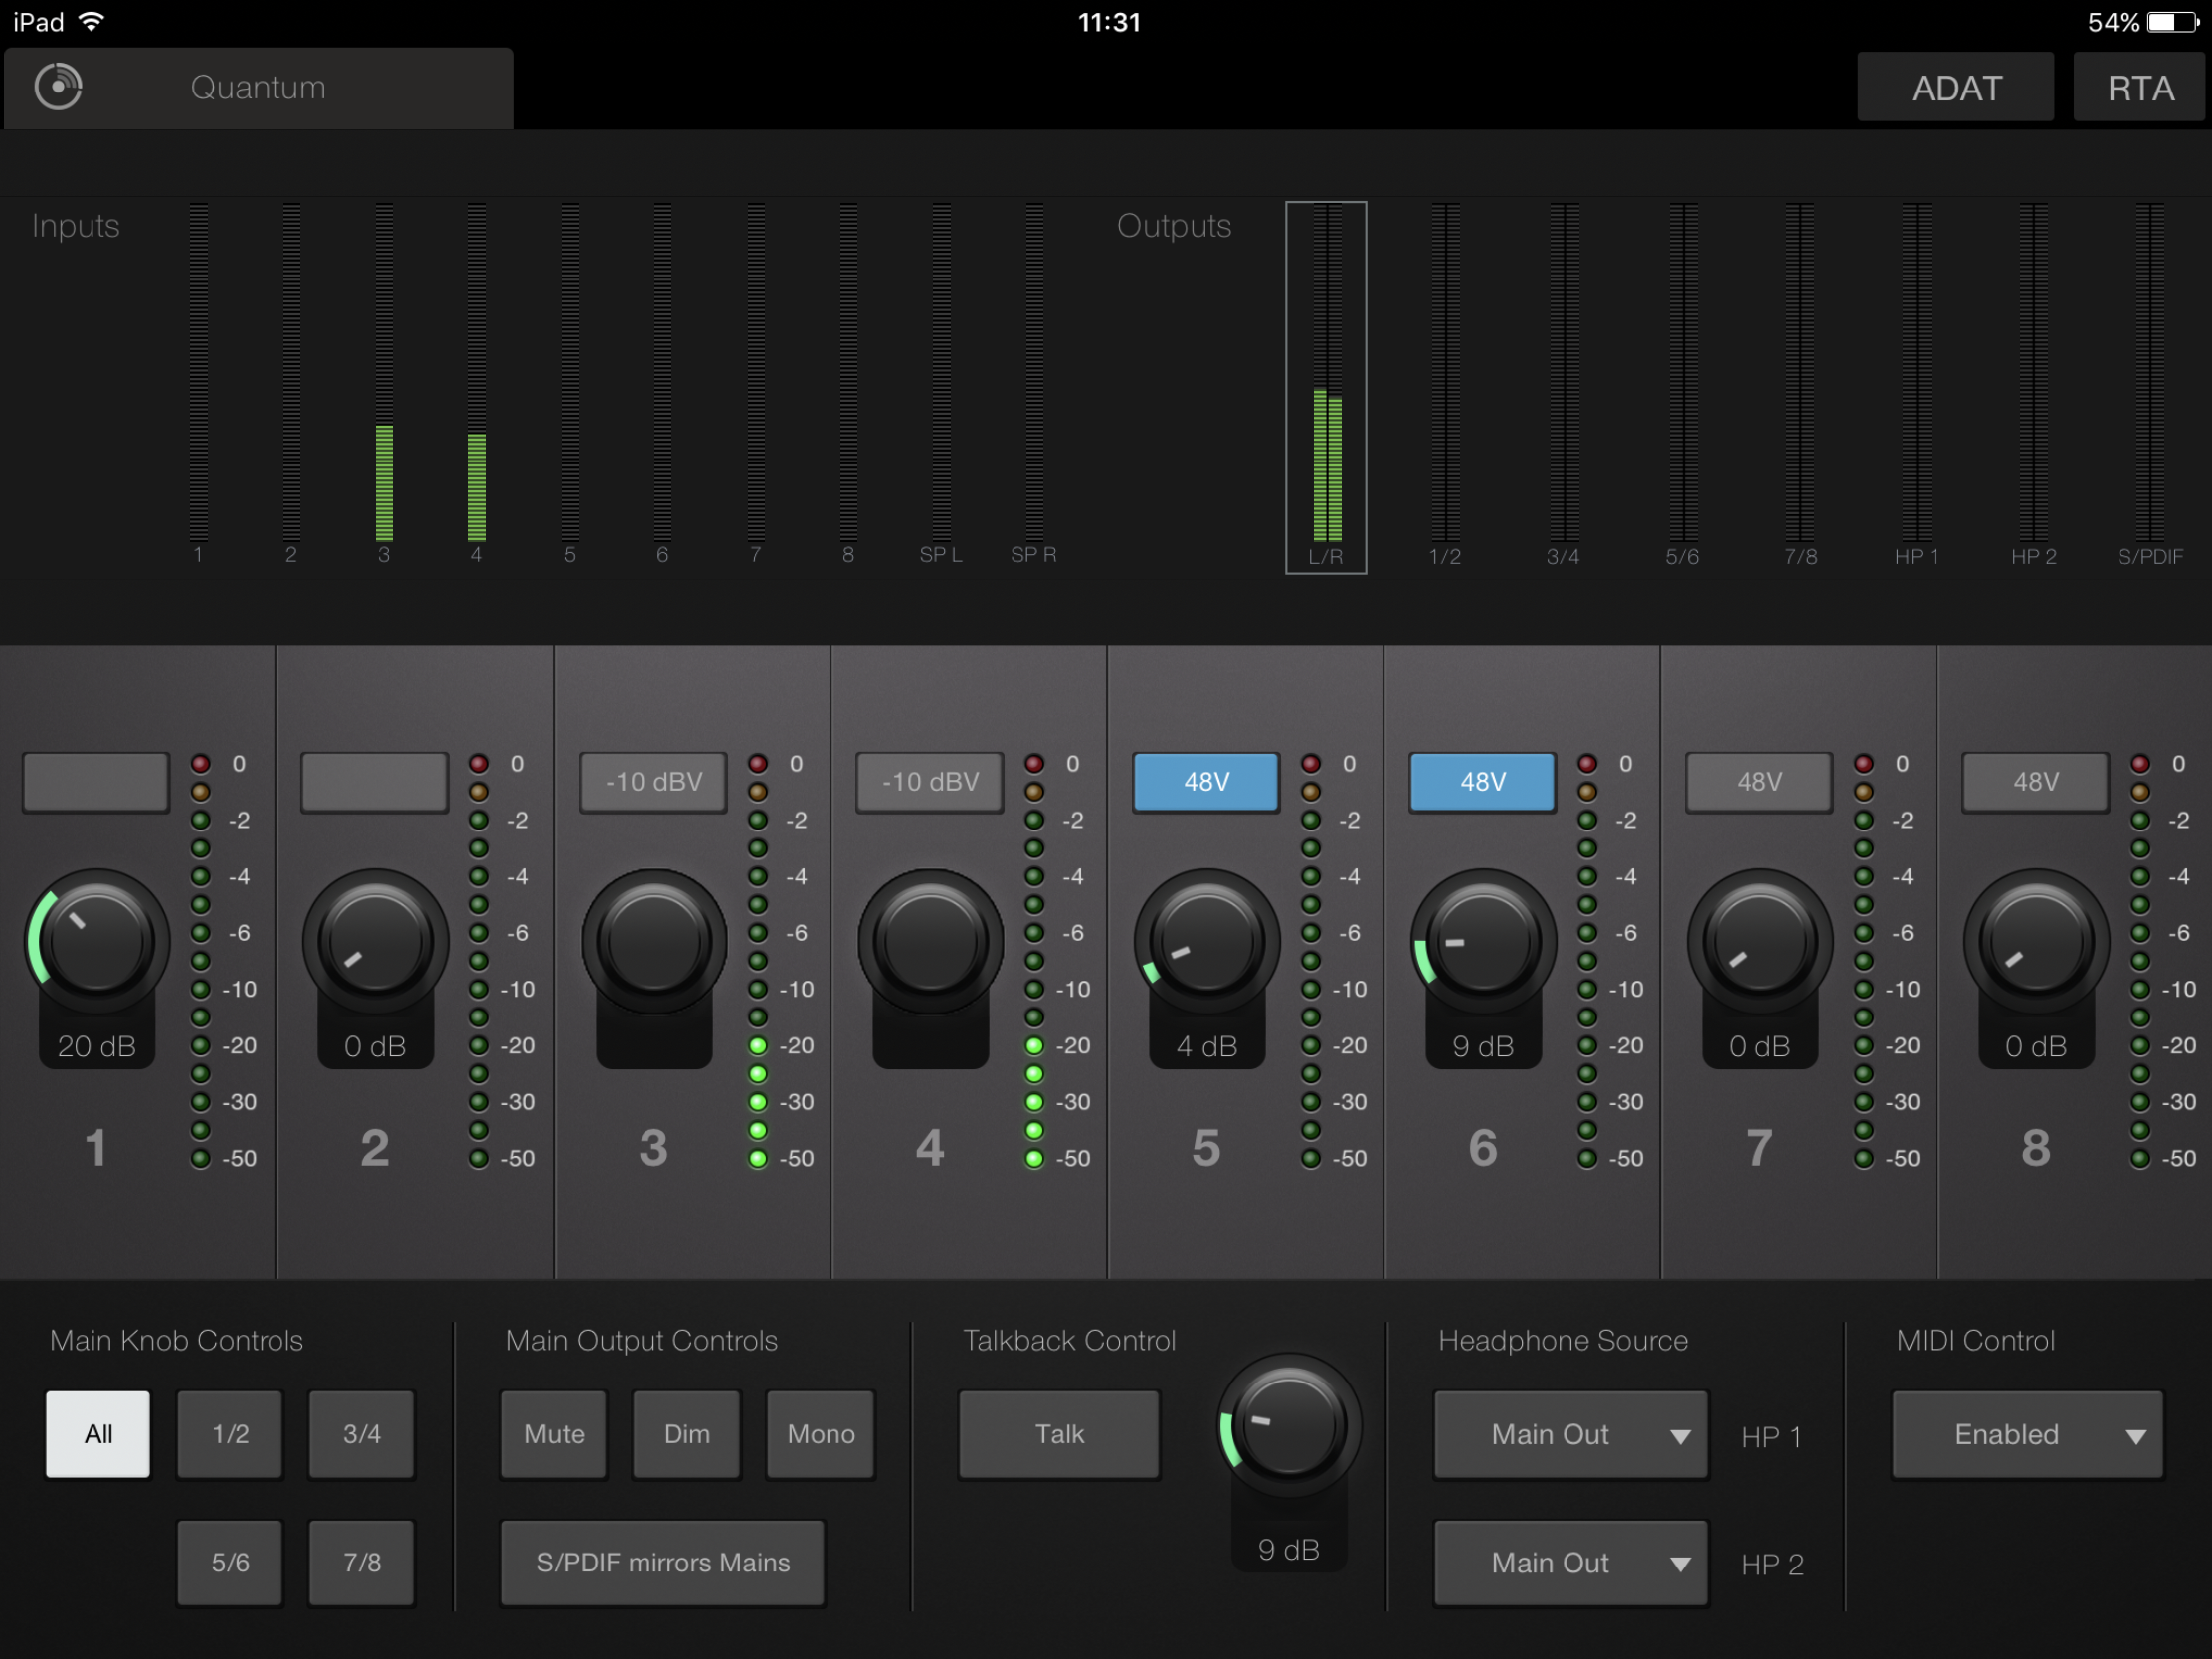Toggle channel 3 -10 dBV button
Image resolution: width=2212 pixels, height=1659 pixels.
coord(653,782)
